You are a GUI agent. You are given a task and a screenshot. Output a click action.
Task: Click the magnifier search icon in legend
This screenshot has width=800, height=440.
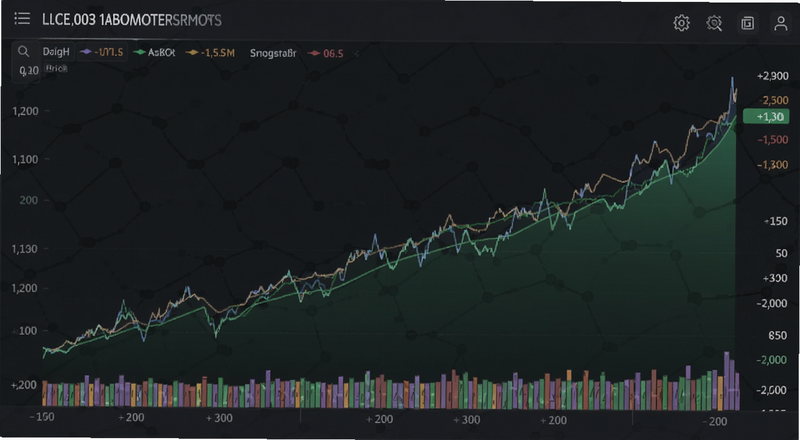(23, 52)
